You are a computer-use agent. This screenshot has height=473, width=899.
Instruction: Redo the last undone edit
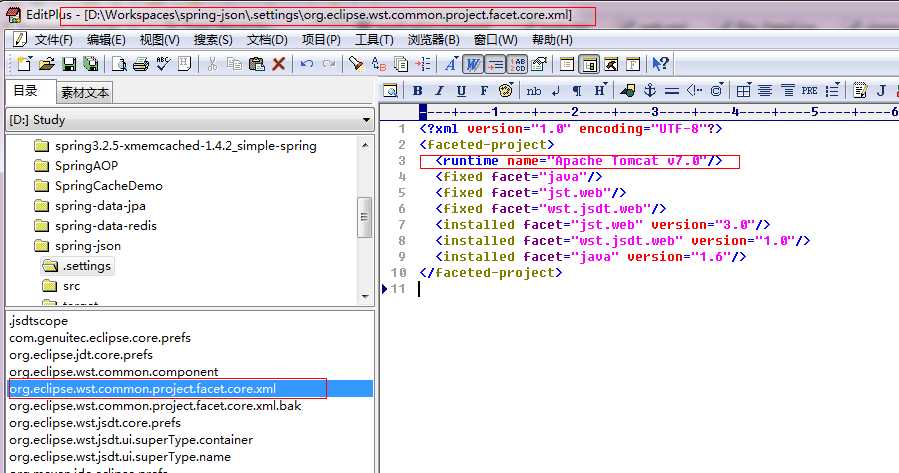329,64
